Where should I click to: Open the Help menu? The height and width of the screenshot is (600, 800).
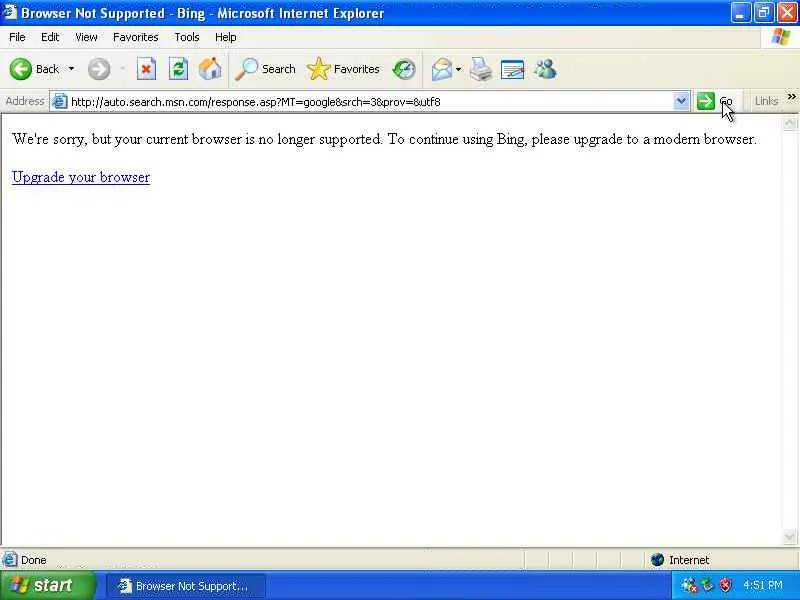(225, 37)
